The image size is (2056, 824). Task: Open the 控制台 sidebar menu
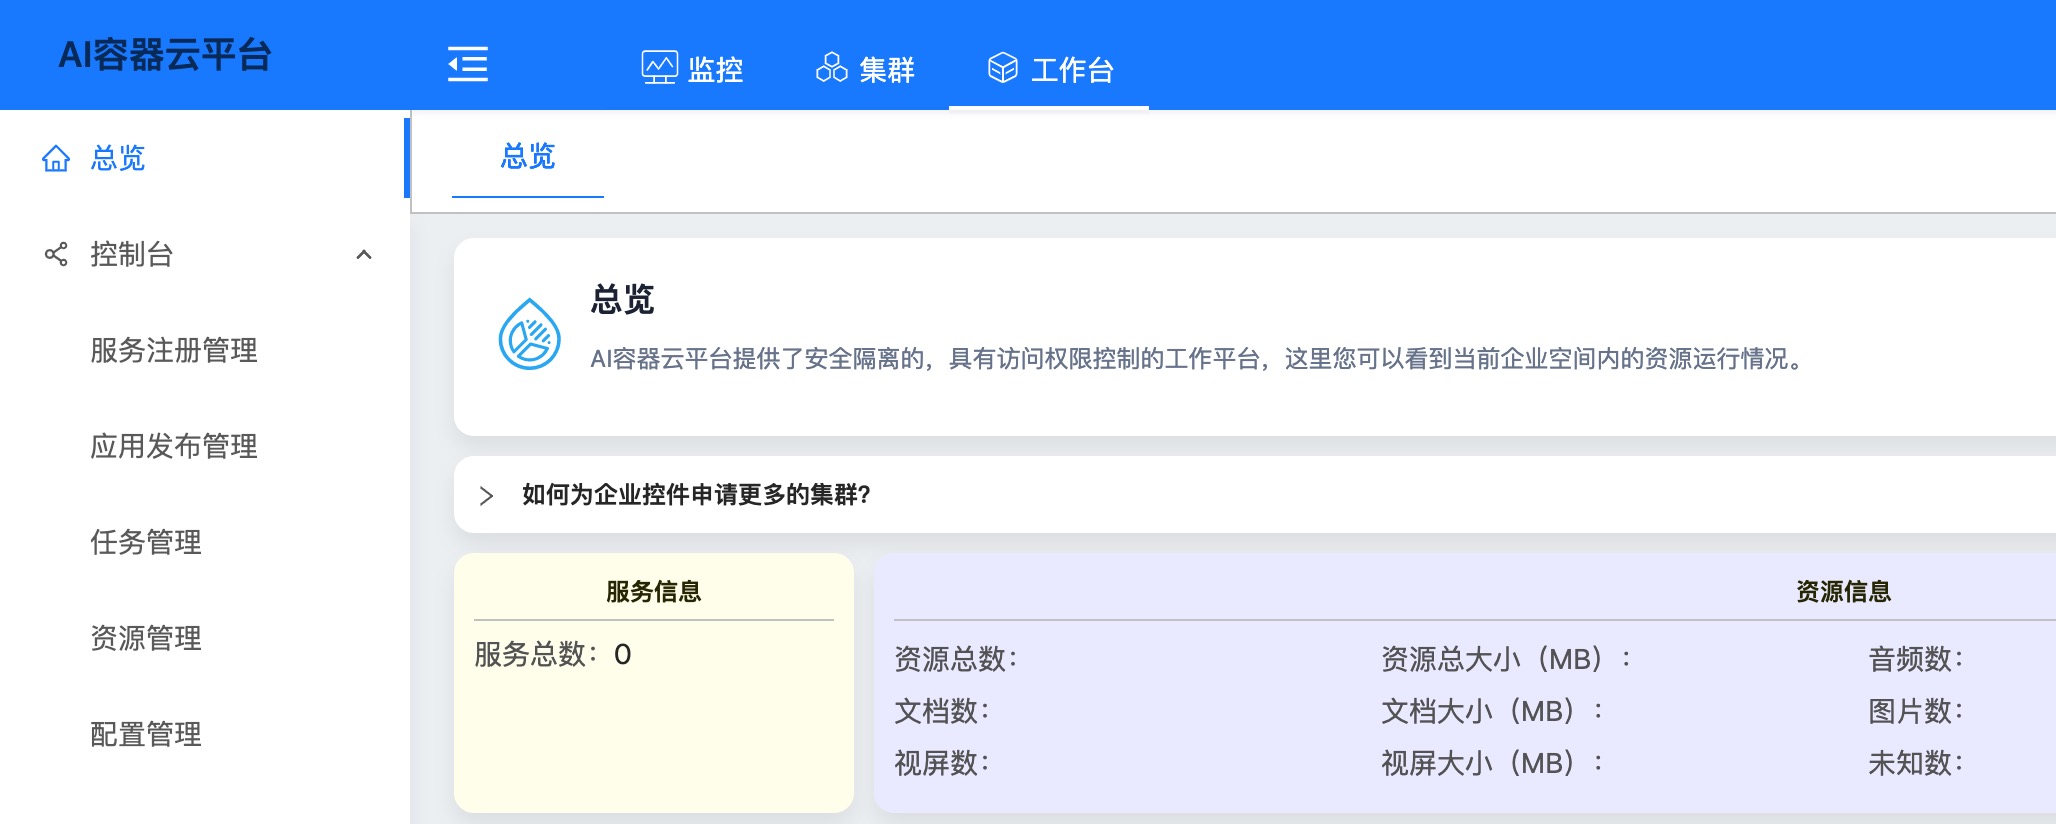[x=205, y=254]
